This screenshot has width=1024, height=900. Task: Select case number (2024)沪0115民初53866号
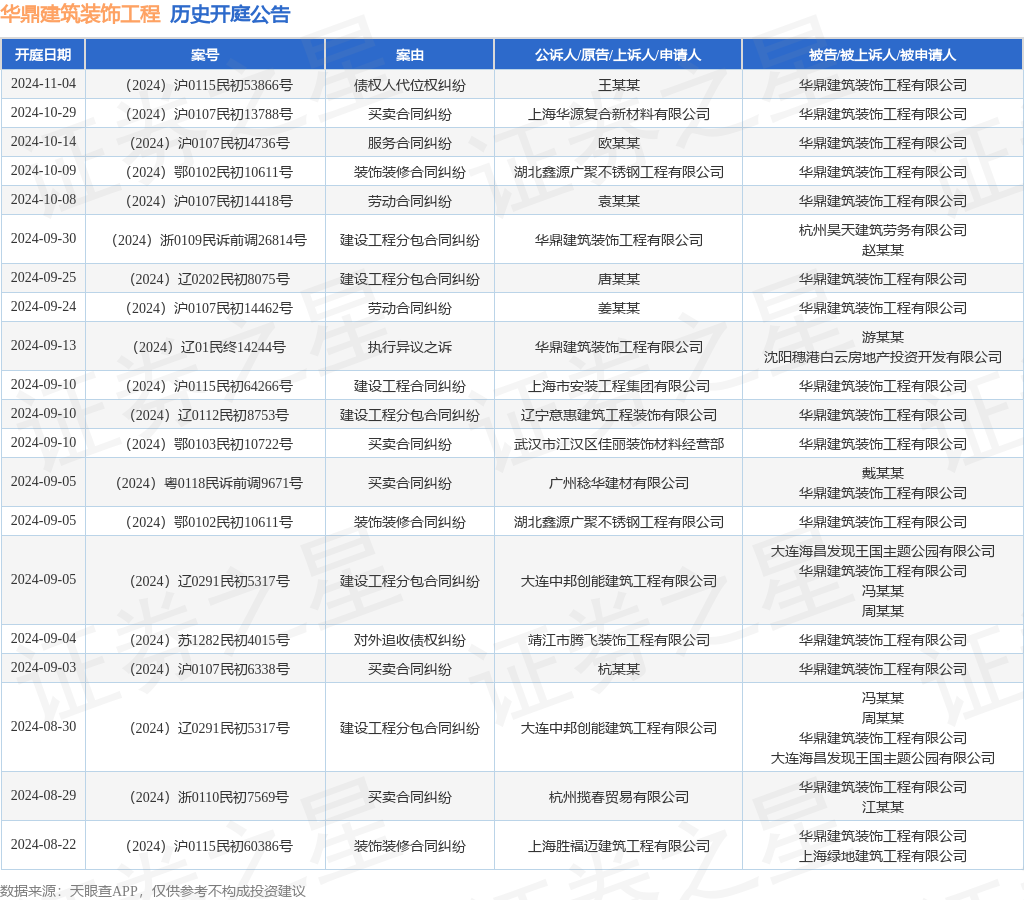(x=209, y=86)
